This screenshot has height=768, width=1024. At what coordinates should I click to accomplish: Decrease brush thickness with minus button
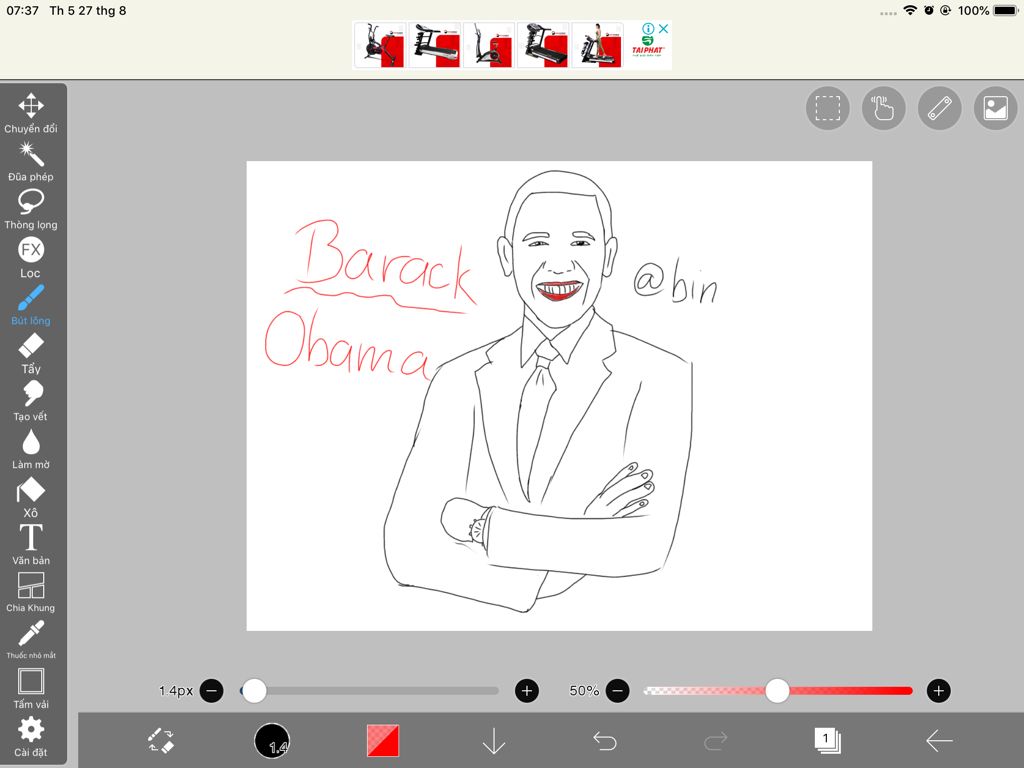(212, 690)
